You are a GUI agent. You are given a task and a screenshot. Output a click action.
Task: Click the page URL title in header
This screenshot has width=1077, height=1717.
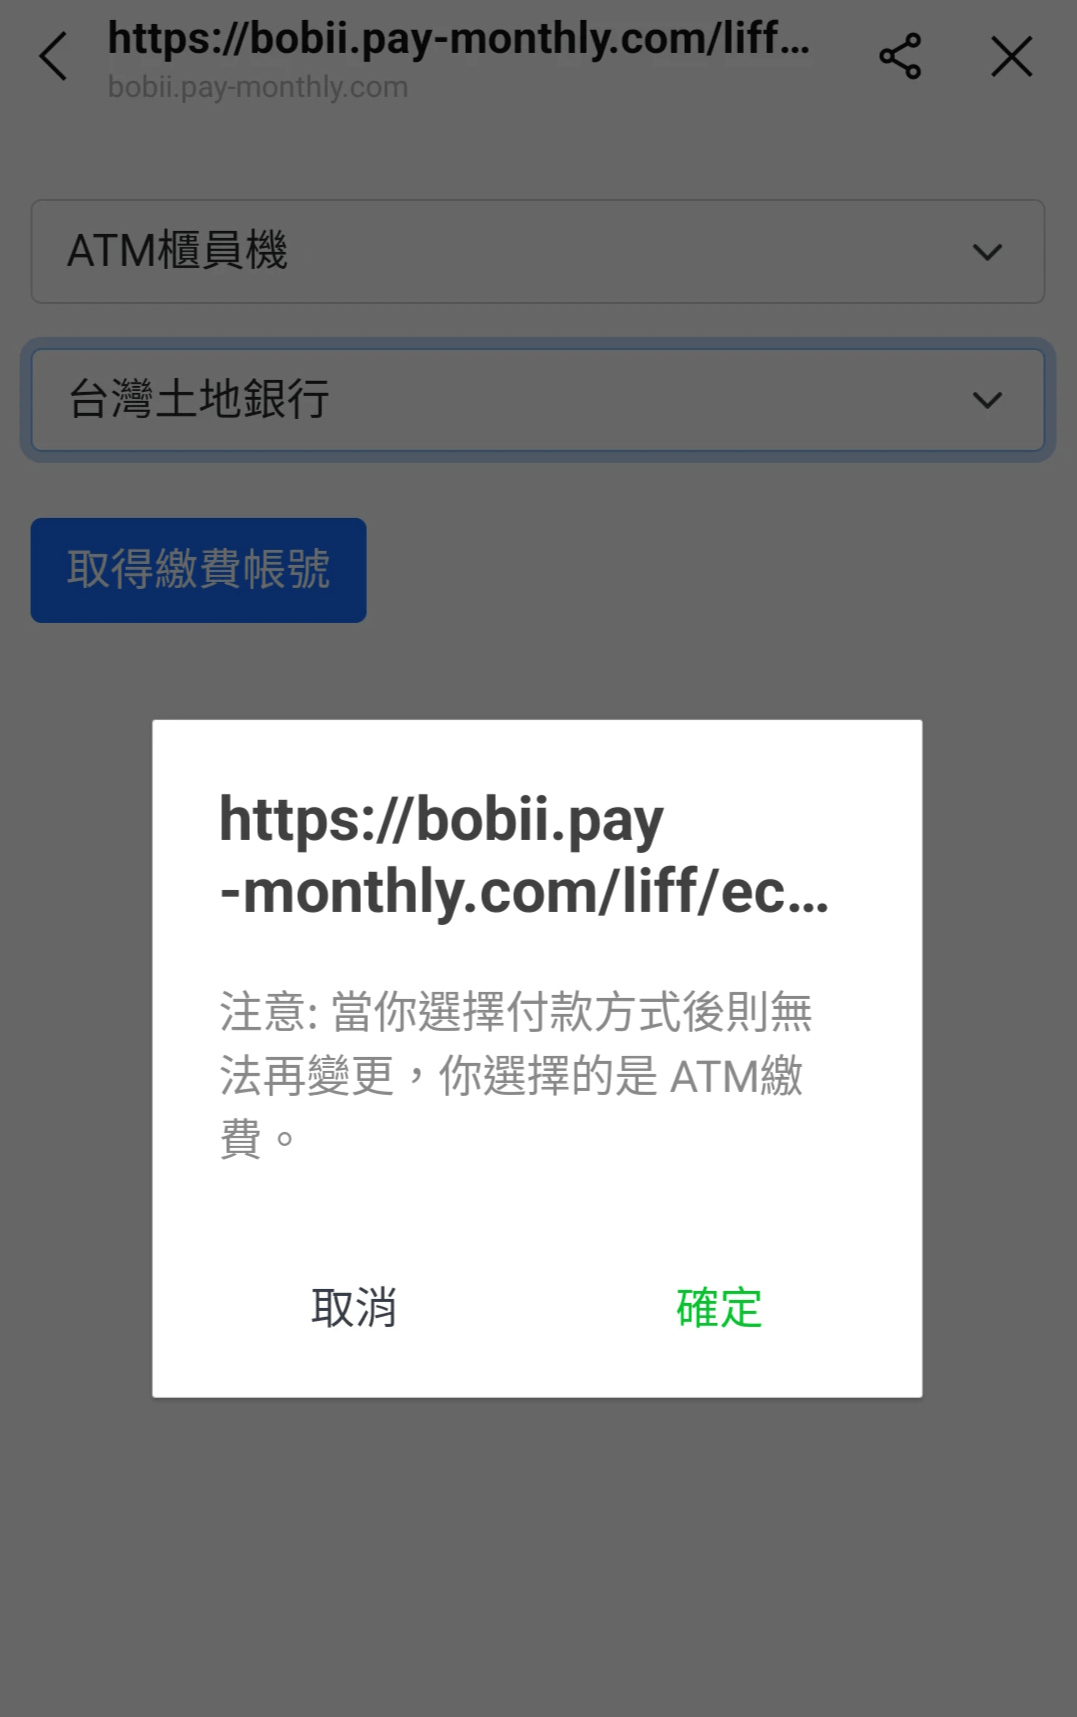click(x=458, y=40)
